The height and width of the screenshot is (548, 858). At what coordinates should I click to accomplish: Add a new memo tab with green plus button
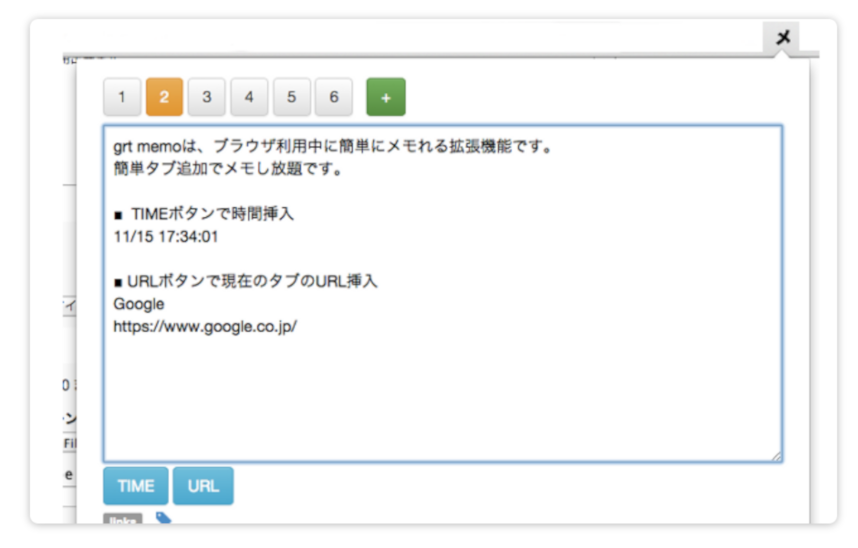tap(386, 97)
